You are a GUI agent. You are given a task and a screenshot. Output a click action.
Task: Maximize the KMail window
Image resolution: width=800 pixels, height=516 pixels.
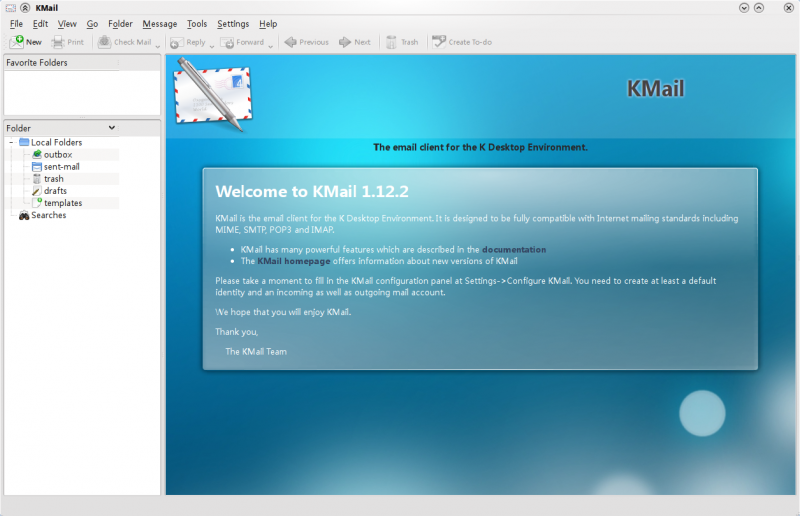(x=759, y=8)
